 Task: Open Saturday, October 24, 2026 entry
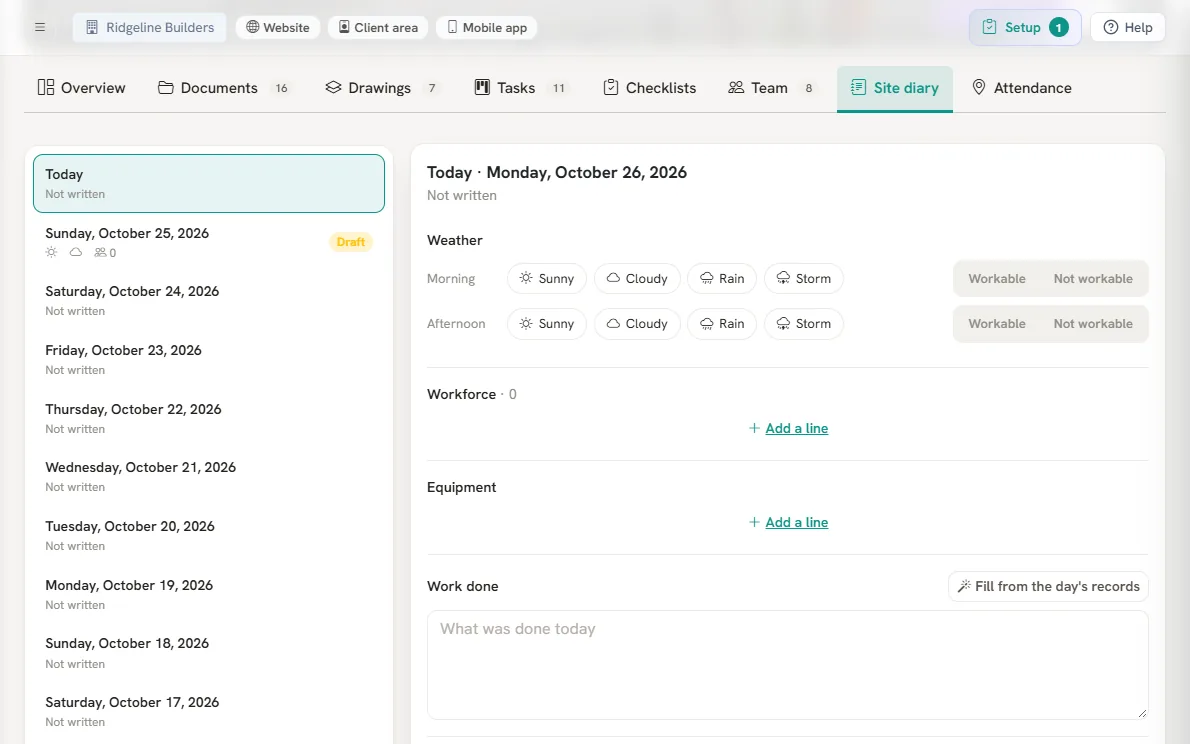coord(209,301)
